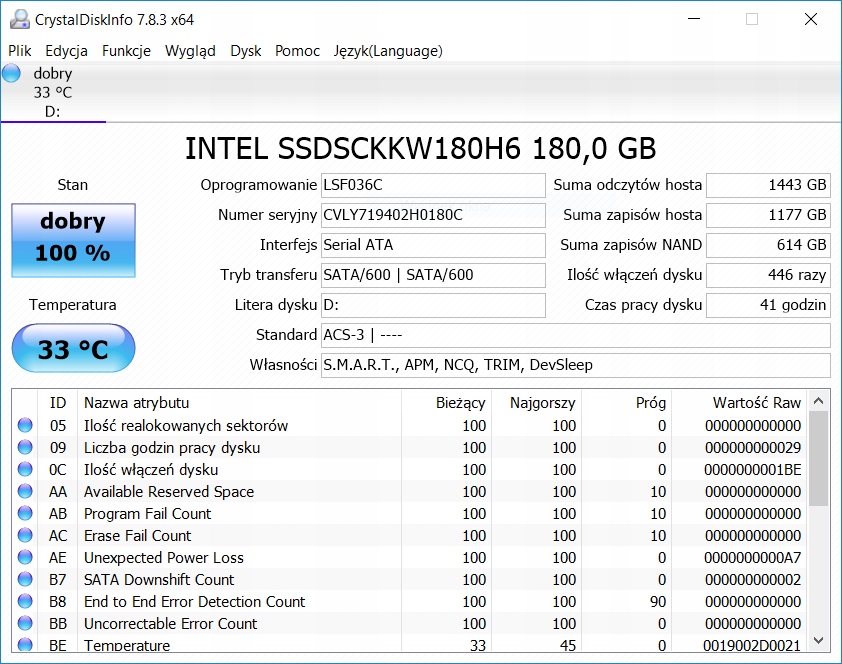Click the Suma odczytów hosta value 1443 GB

pos(768,185)
